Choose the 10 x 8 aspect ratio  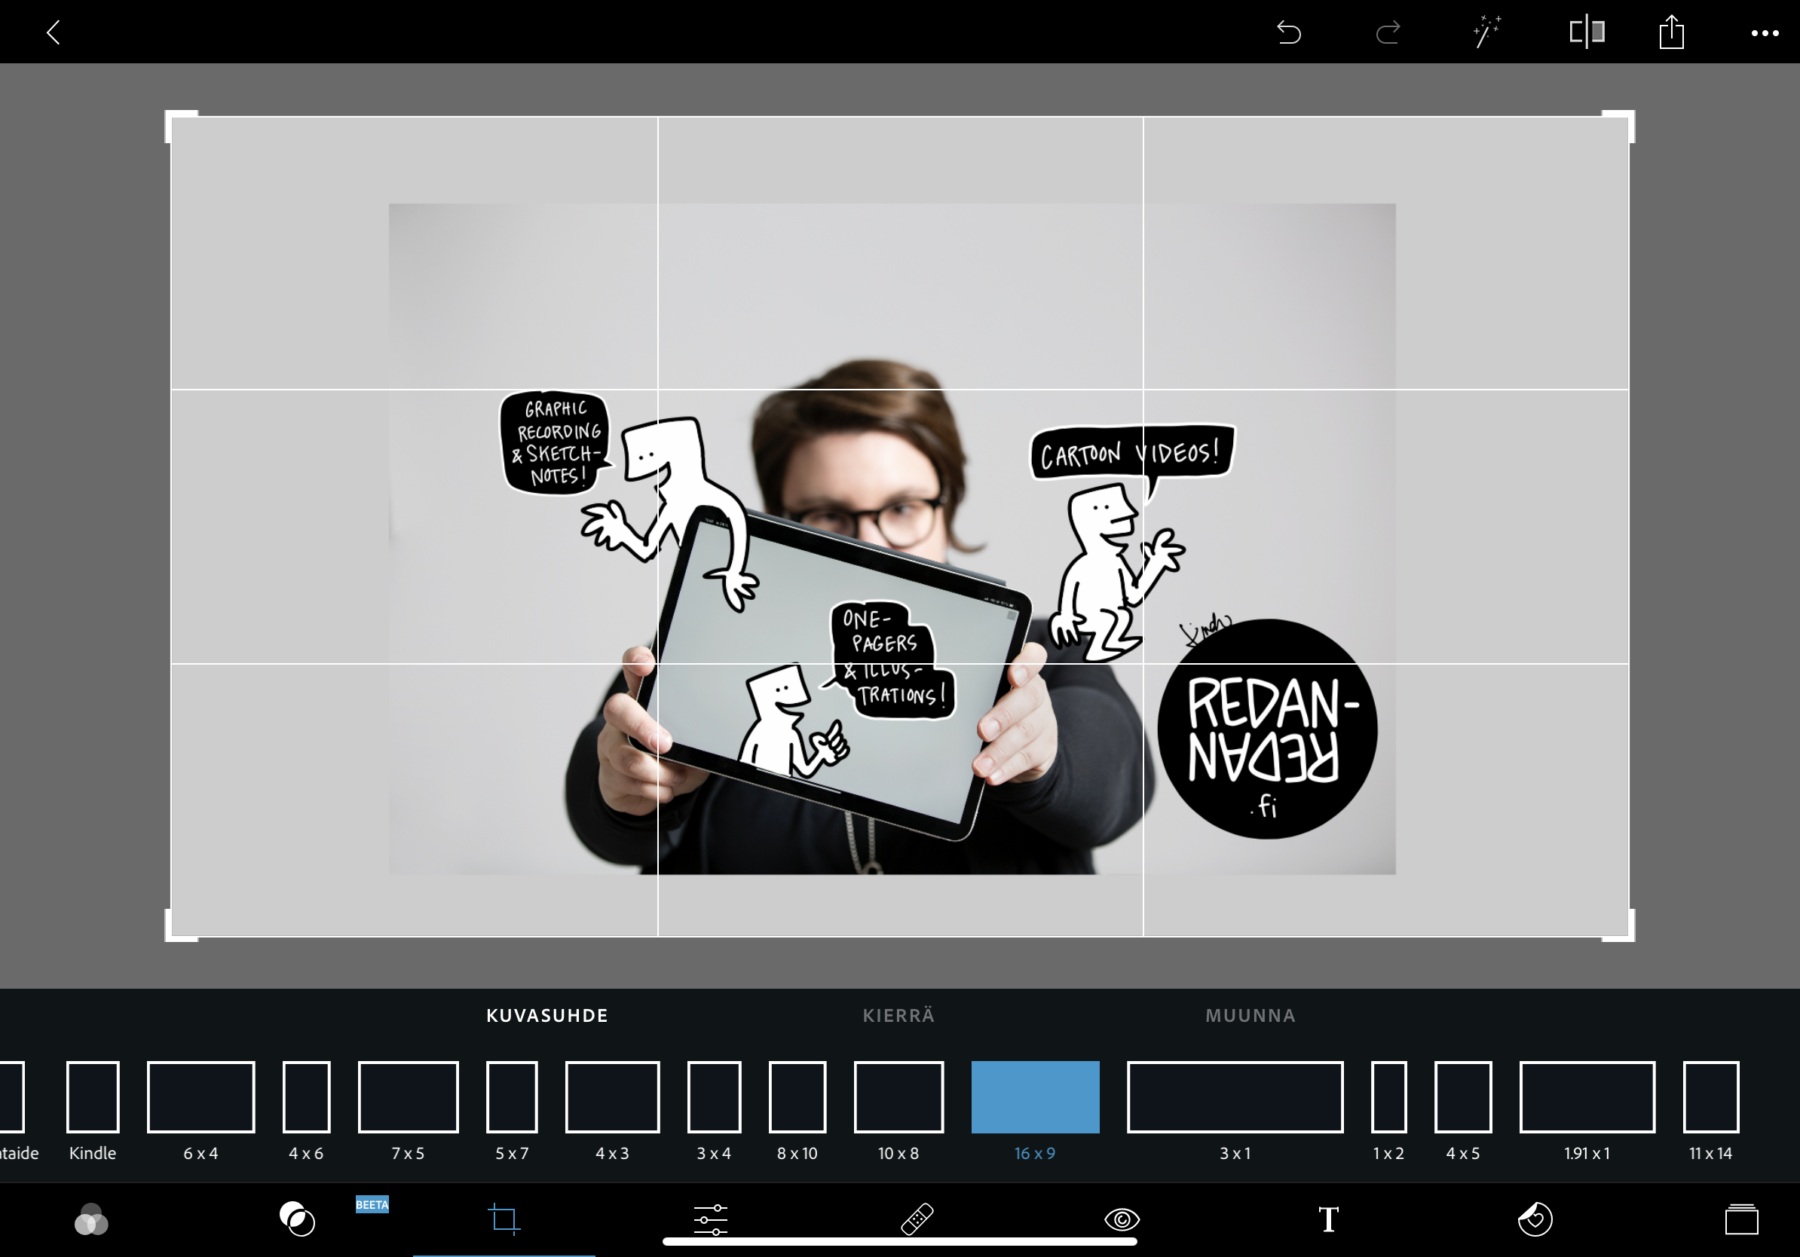point(899,1110)
